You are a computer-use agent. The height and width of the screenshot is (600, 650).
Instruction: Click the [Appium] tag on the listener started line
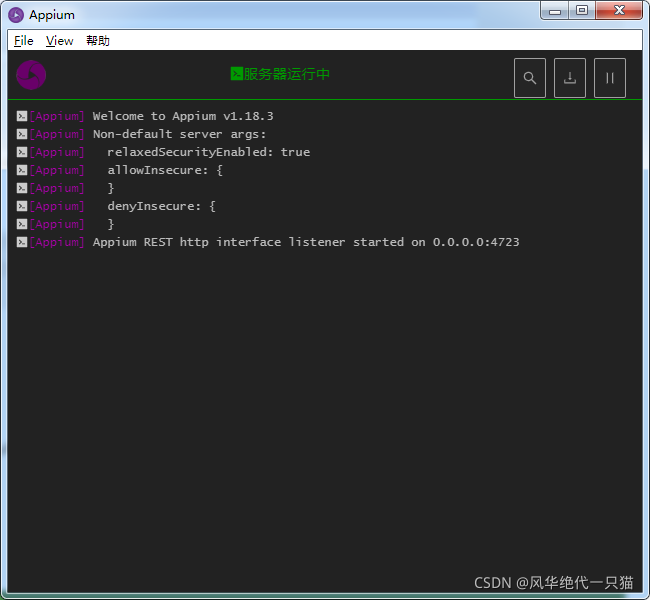57,242
